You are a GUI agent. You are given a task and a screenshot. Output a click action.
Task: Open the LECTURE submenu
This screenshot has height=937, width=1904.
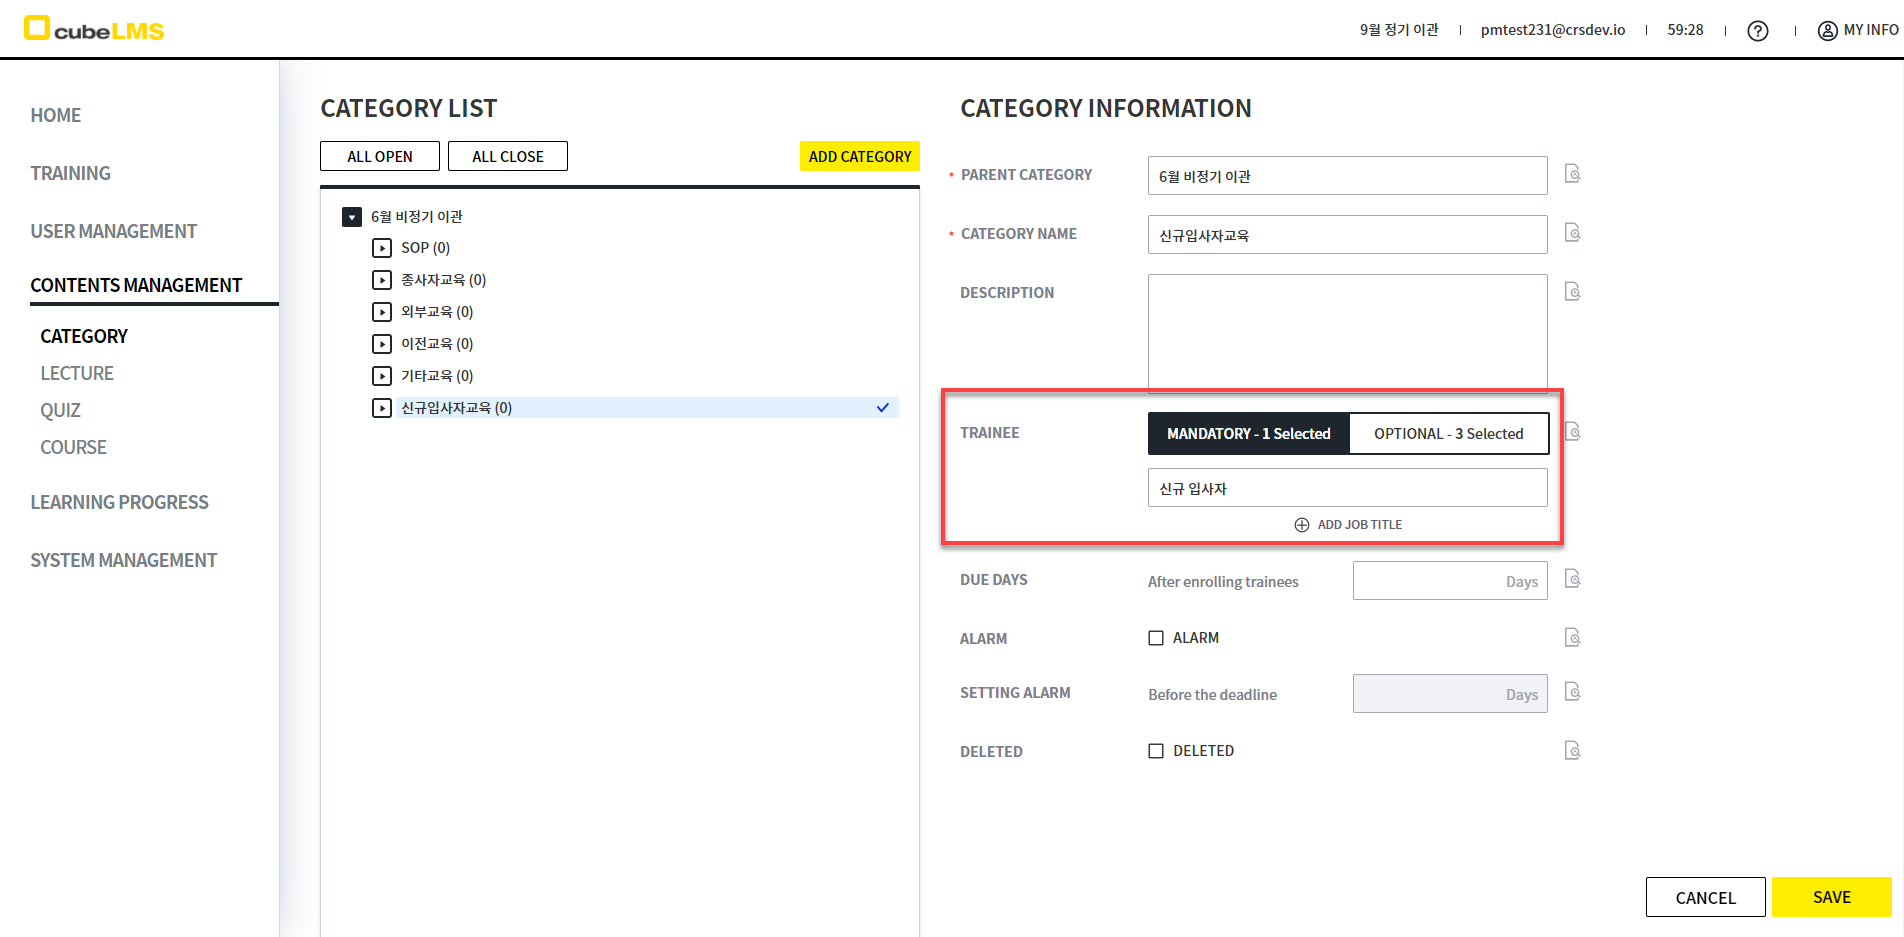[77, 373]
